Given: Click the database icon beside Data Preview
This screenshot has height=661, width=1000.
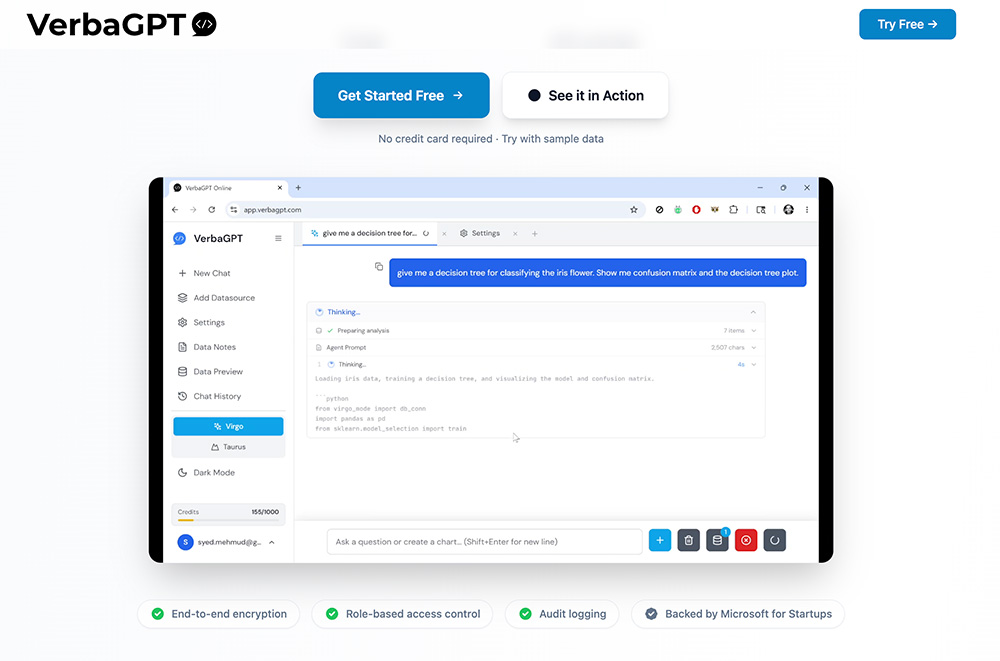Looking at the screenshot, I should click(x=182, y=371).
